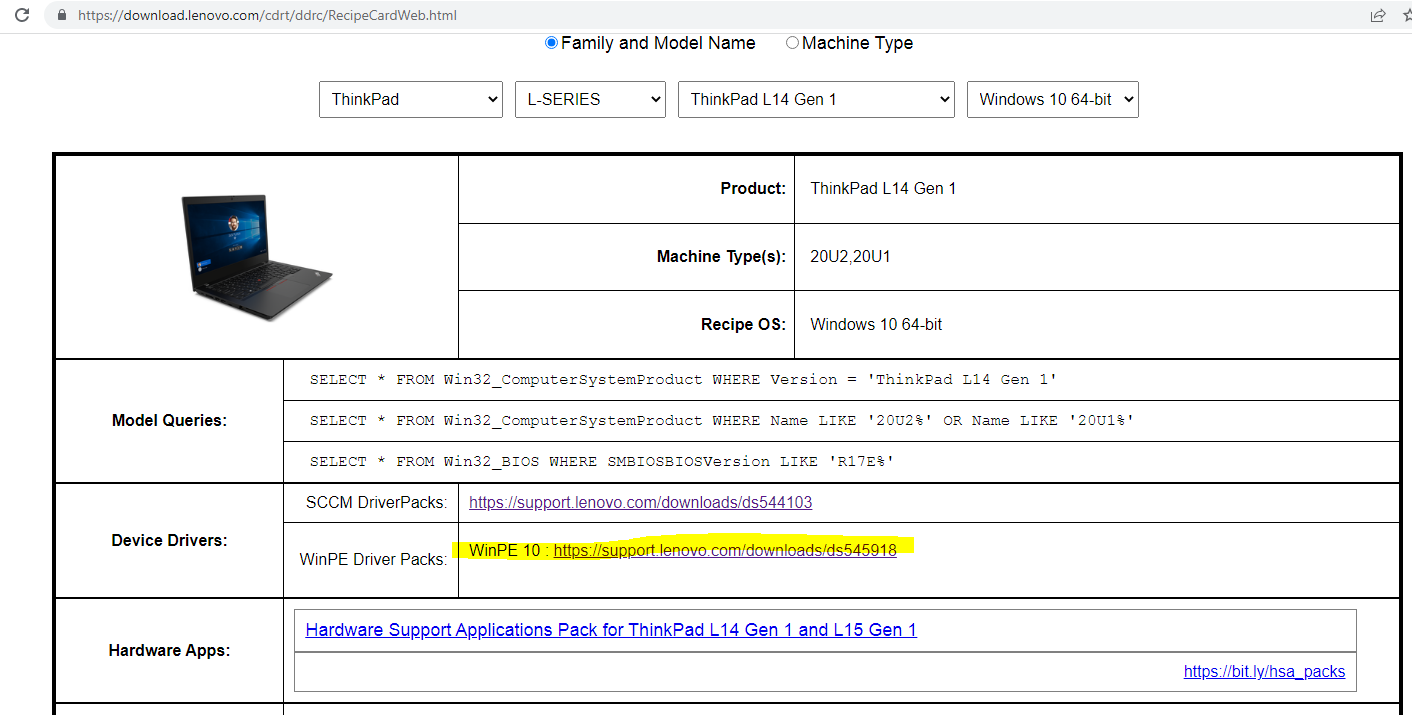
Task: Open the ThinkPad L14 Gen 1 model dropdown
Action: coord(816,99)
